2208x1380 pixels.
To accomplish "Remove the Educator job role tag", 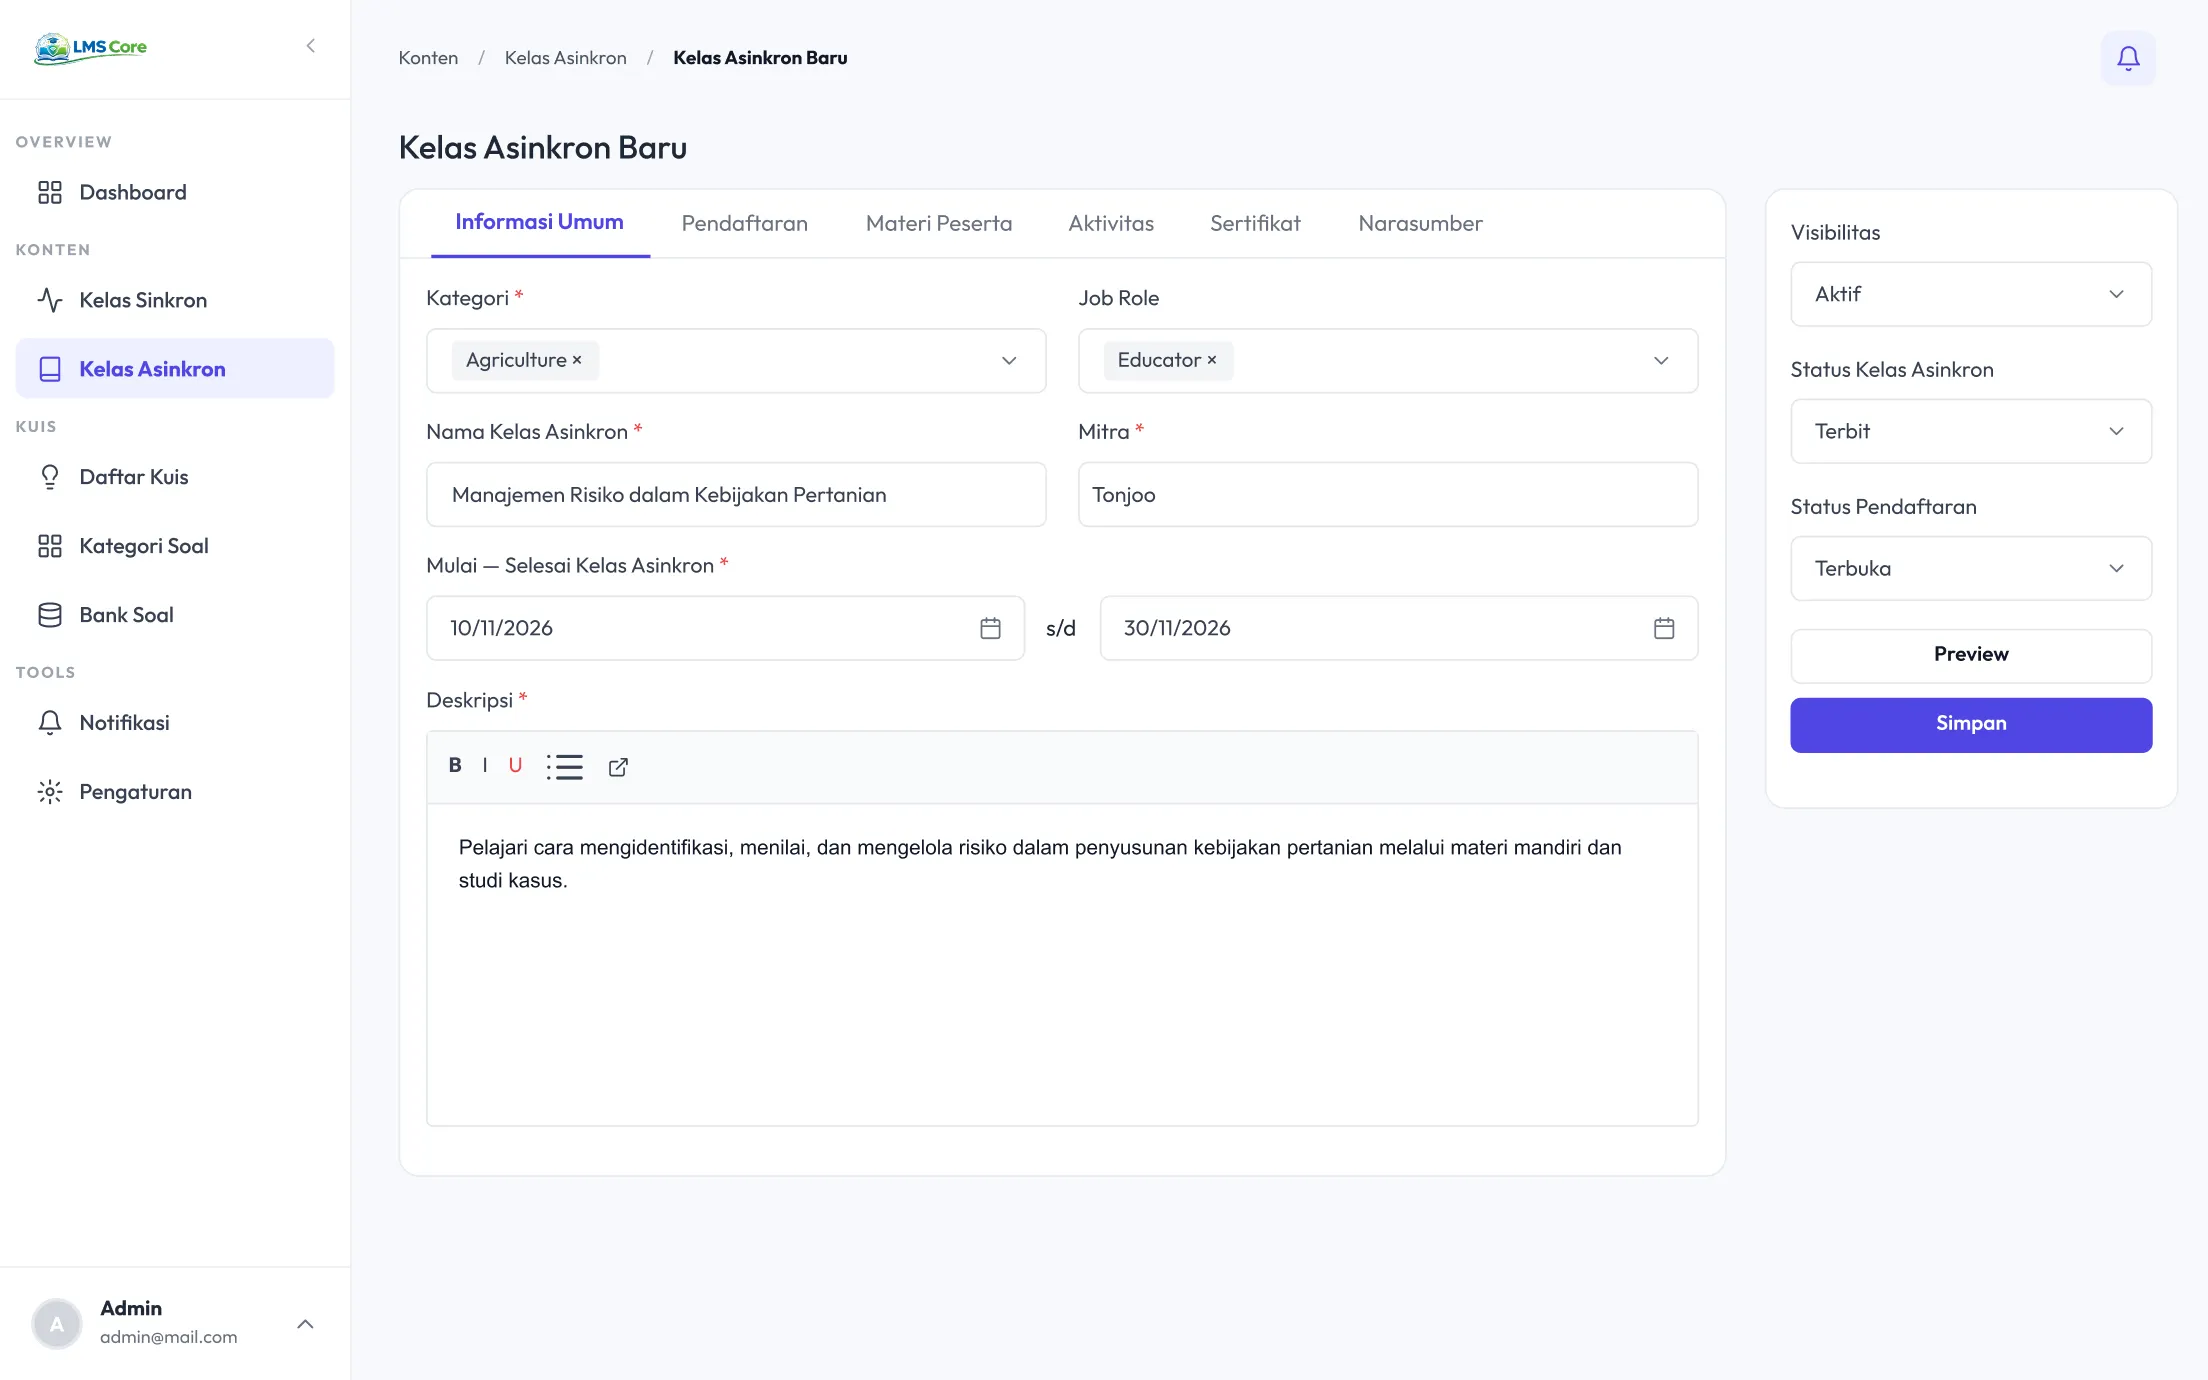I will [x=1212, y=360].
